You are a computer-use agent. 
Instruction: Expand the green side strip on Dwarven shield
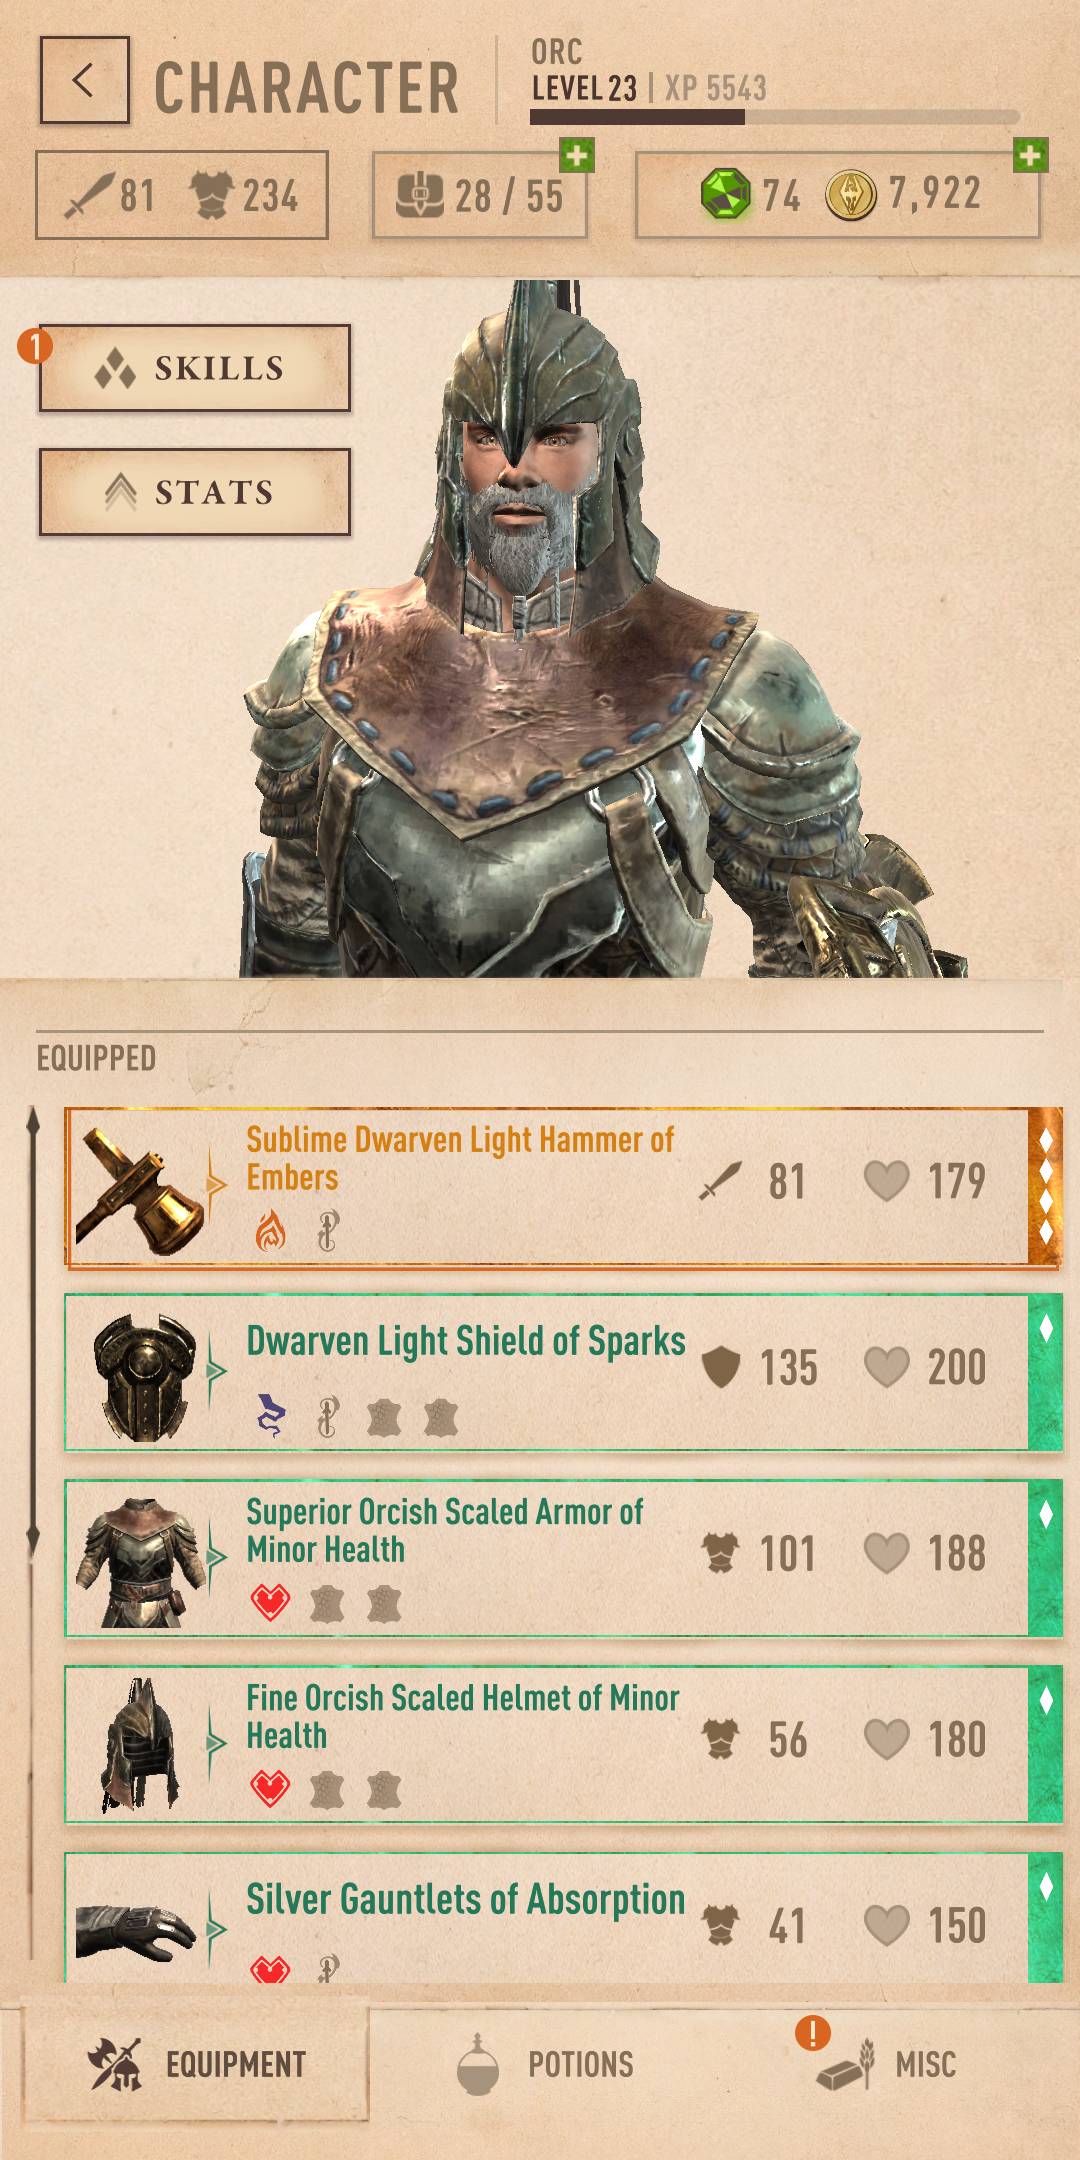click(x=1045, y=1372)
